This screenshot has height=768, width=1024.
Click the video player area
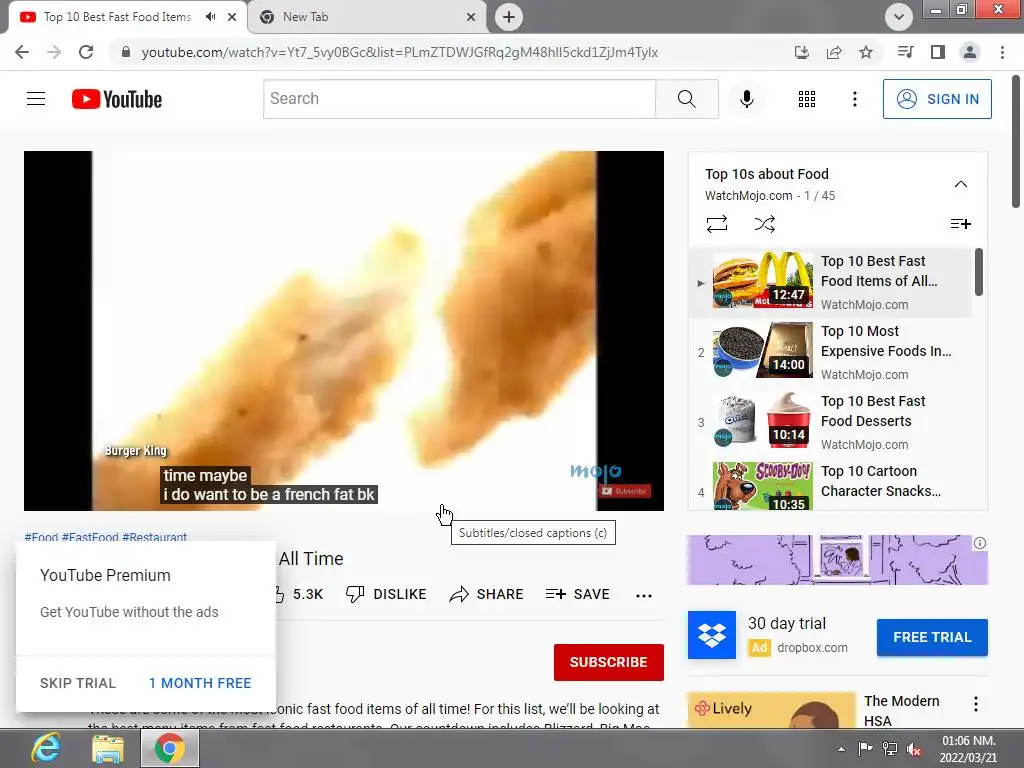coord(344,331)
